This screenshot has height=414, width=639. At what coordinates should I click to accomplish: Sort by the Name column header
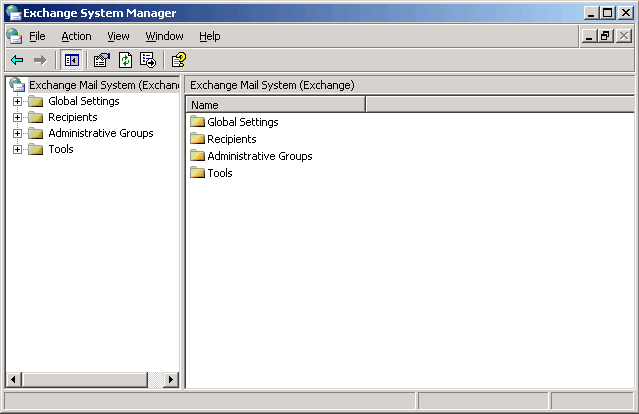coord(276,105)
